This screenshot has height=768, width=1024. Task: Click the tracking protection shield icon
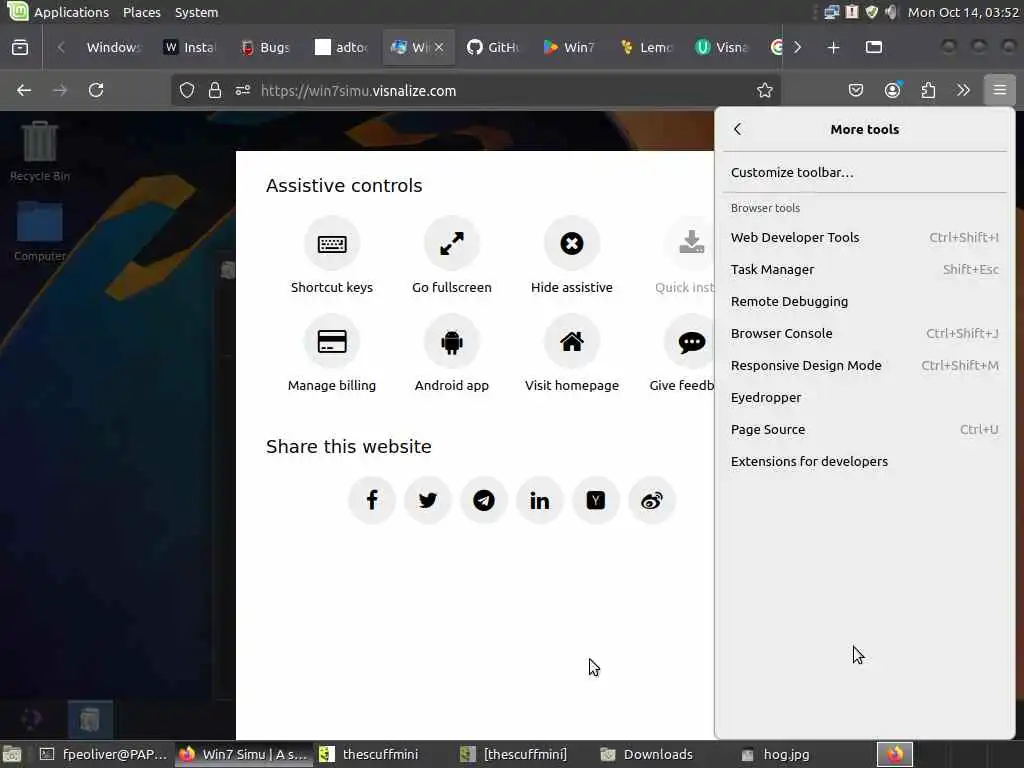[x=187, y=90]
